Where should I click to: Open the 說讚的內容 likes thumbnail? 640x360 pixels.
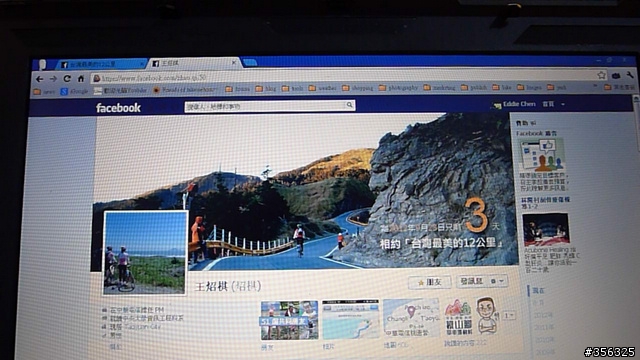[x=471, y=316]
